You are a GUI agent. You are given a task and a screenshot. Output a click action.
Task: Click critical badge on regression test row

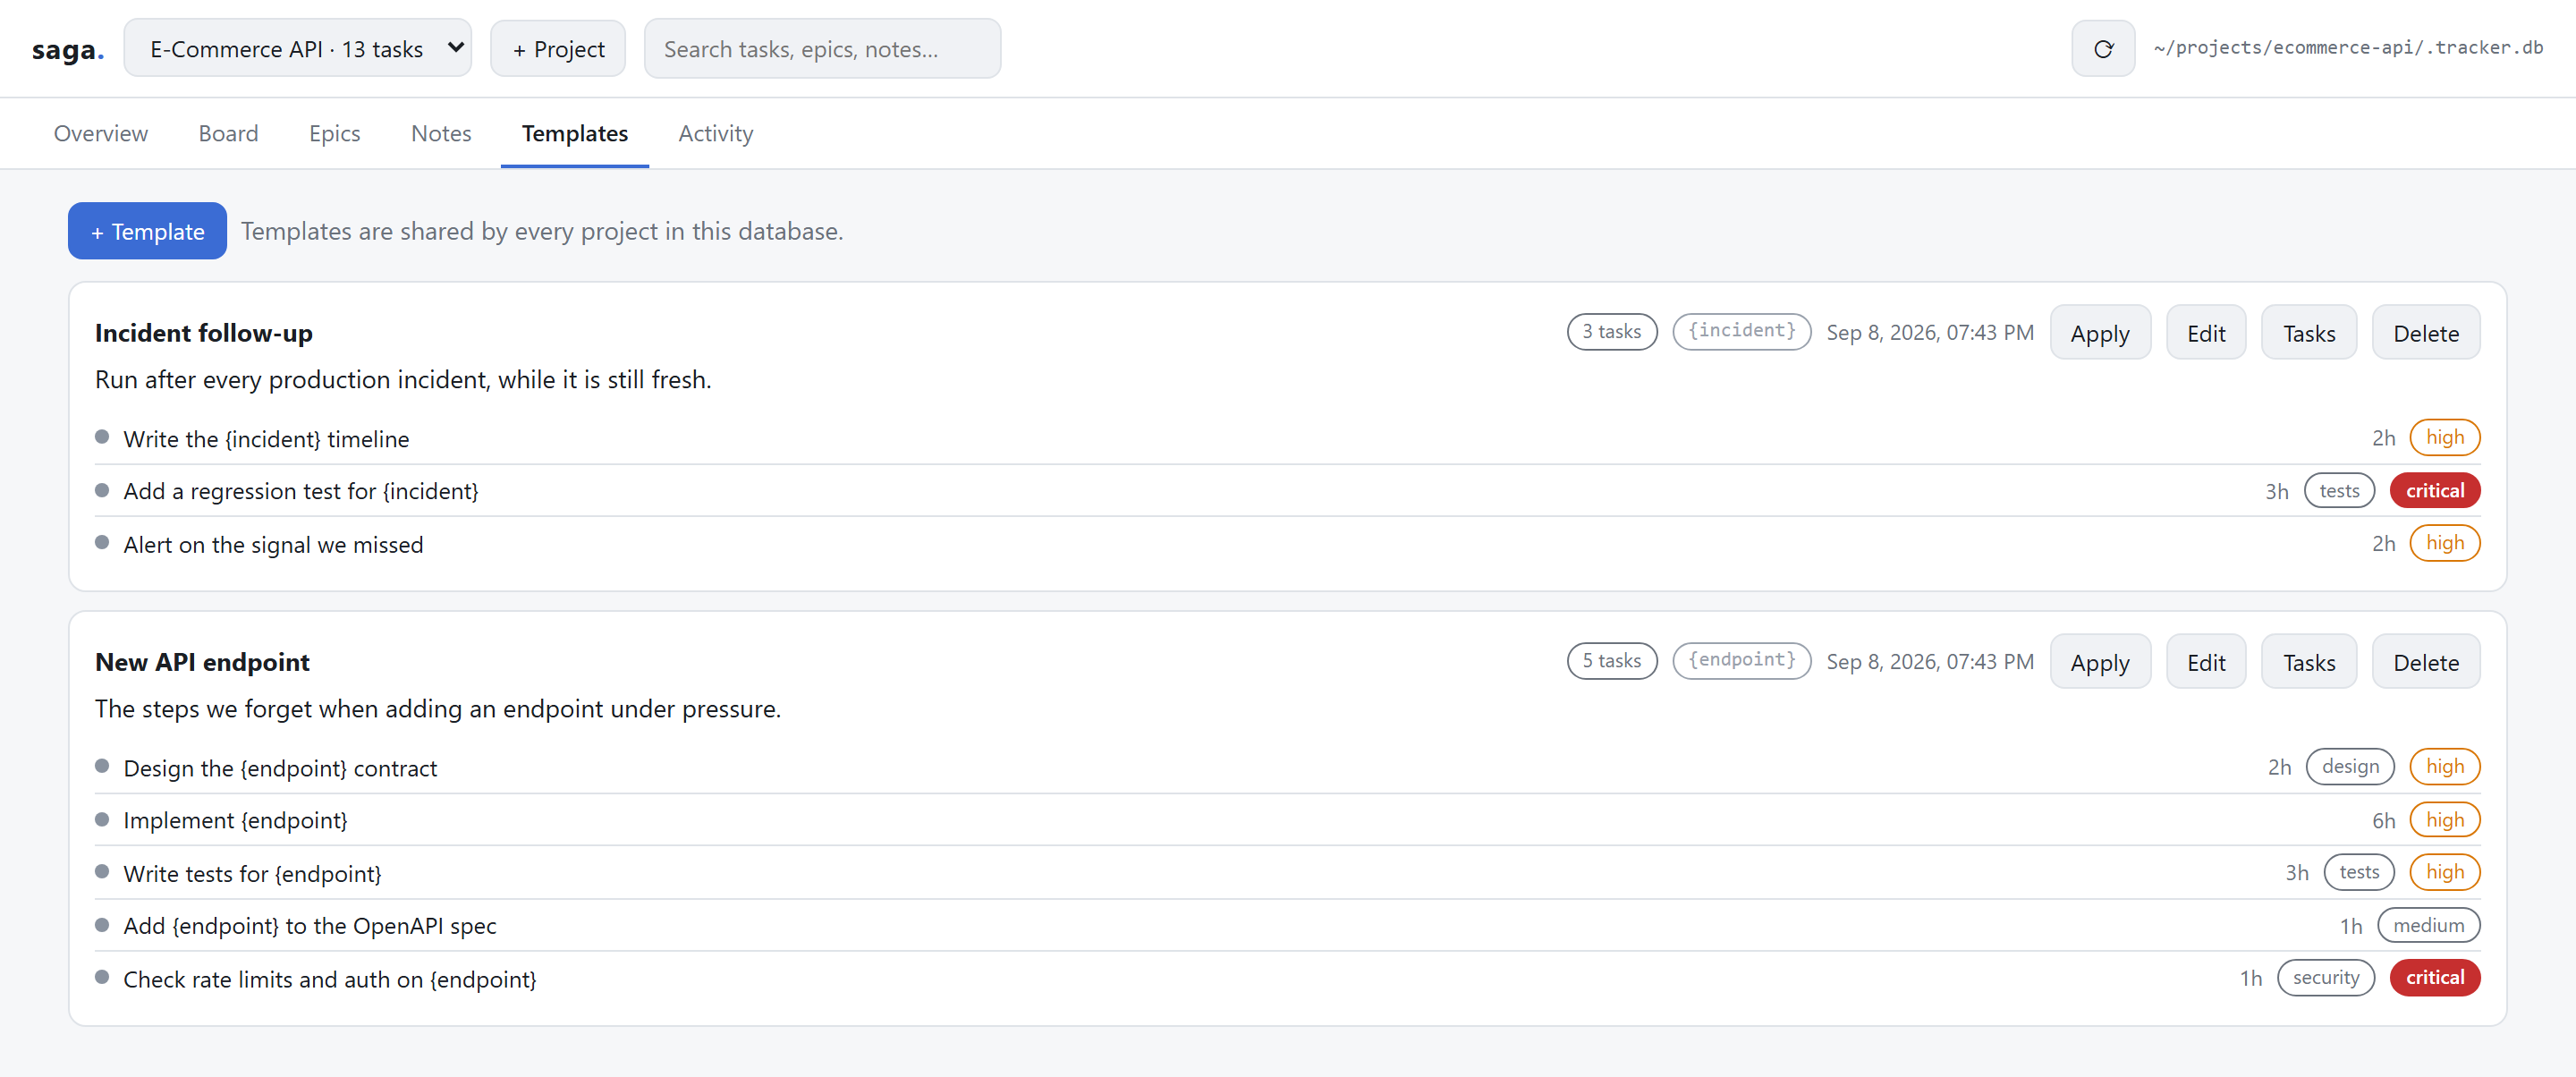[2434, 490]
